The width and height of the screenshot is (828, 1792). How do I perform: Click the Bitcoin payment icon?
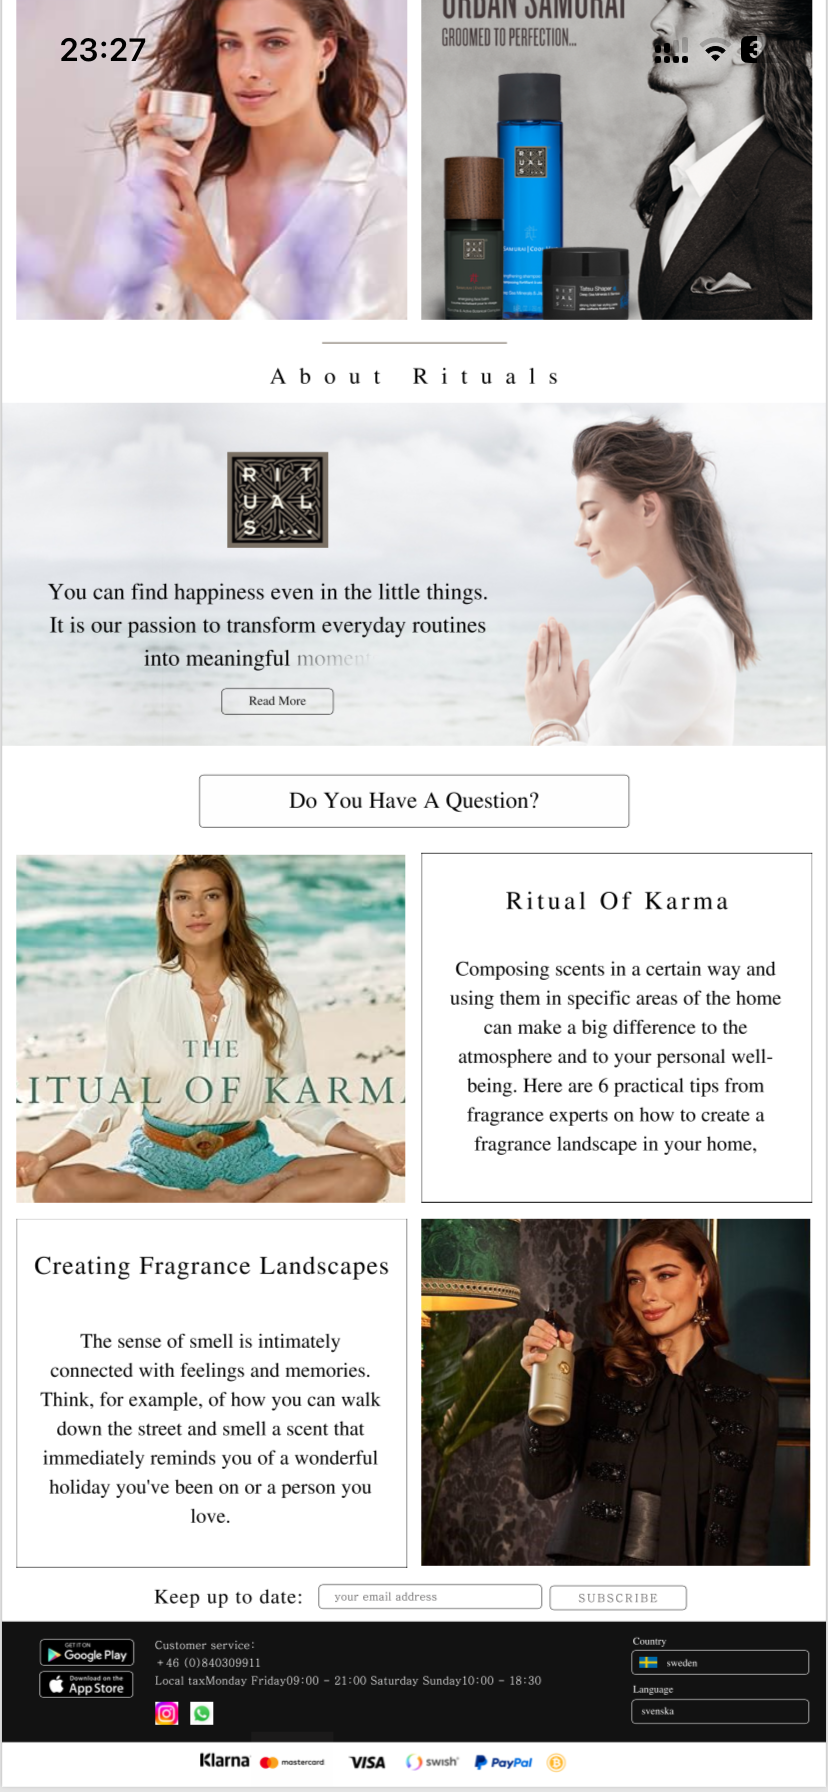point(556,1762)
